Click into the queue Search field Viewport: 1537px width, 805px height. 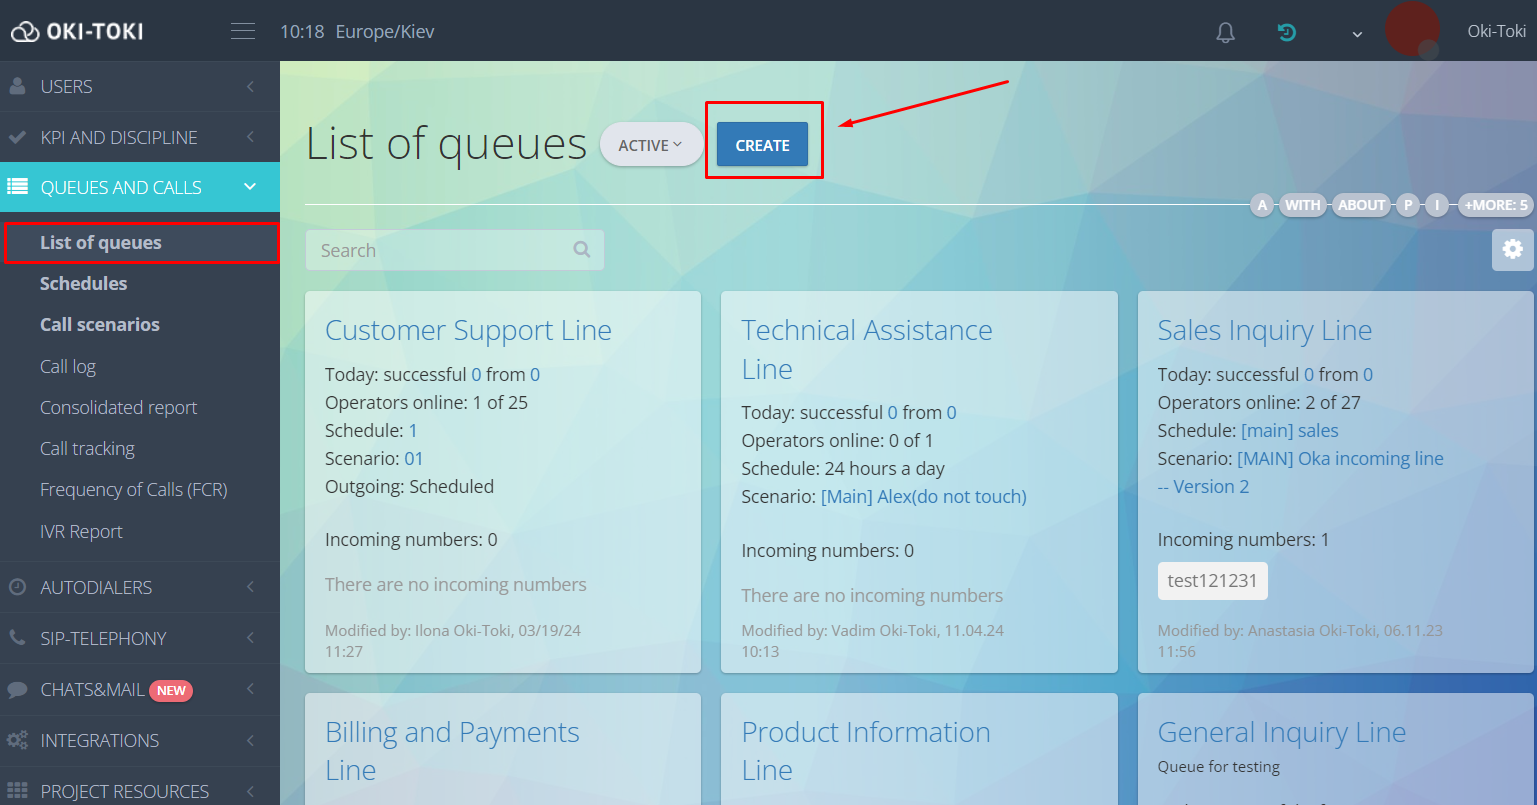coord(440,250)
